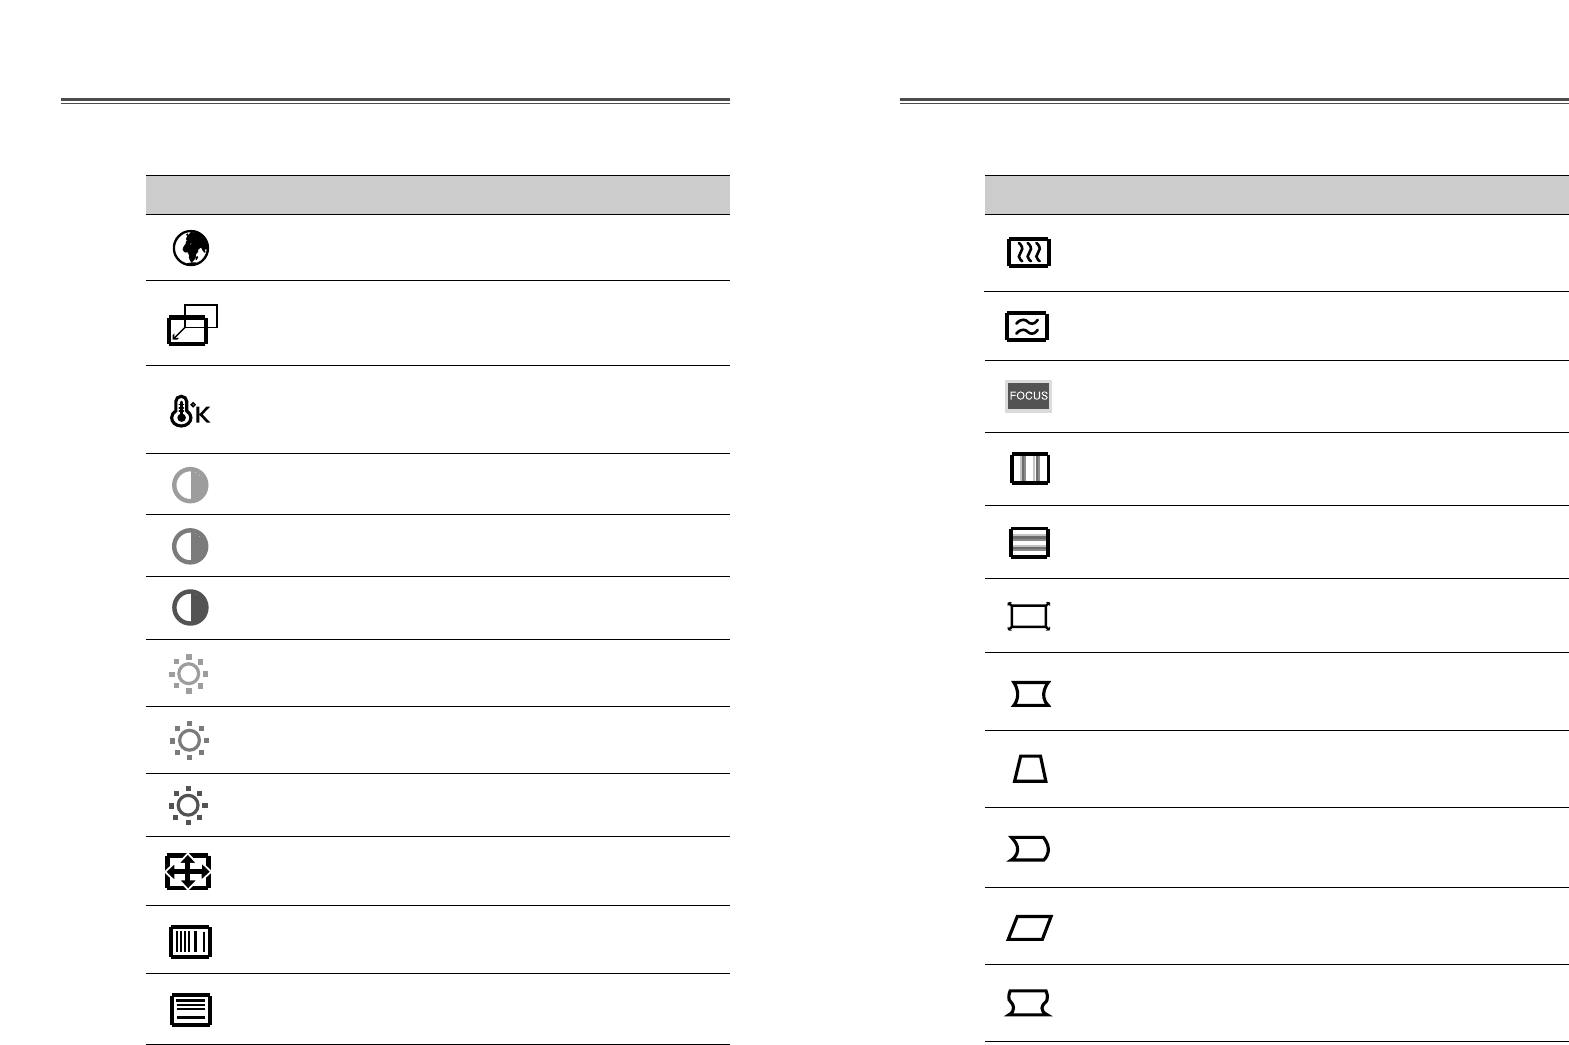Select the vertical color stripes convergence icon
The width and height of the screenshot is (1569, 1045).
pyautogui.click(x=1029, y=468)
